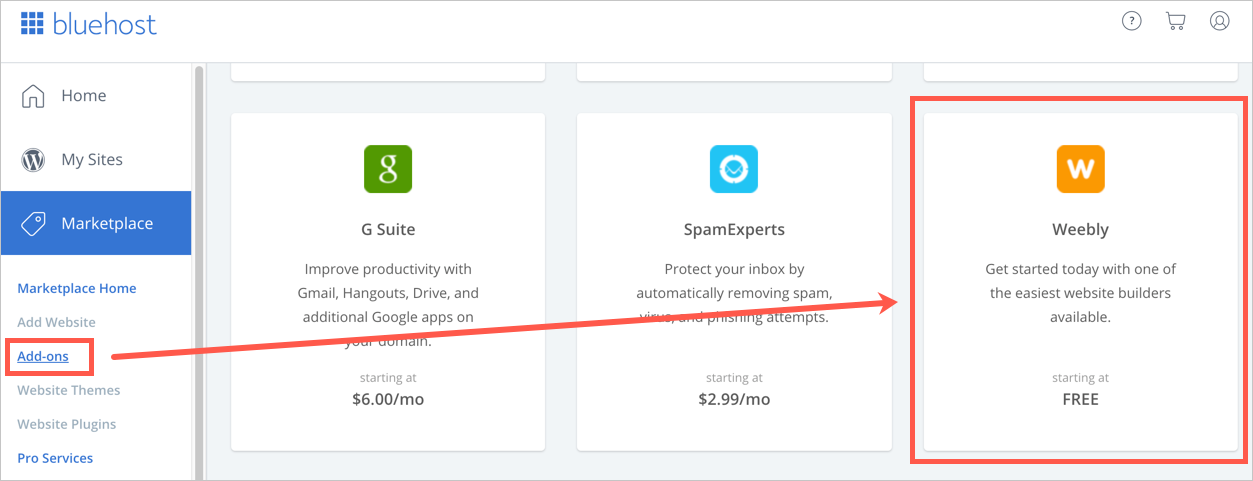Click the WordPress icon beside My Sites

(x=33, y=160)
